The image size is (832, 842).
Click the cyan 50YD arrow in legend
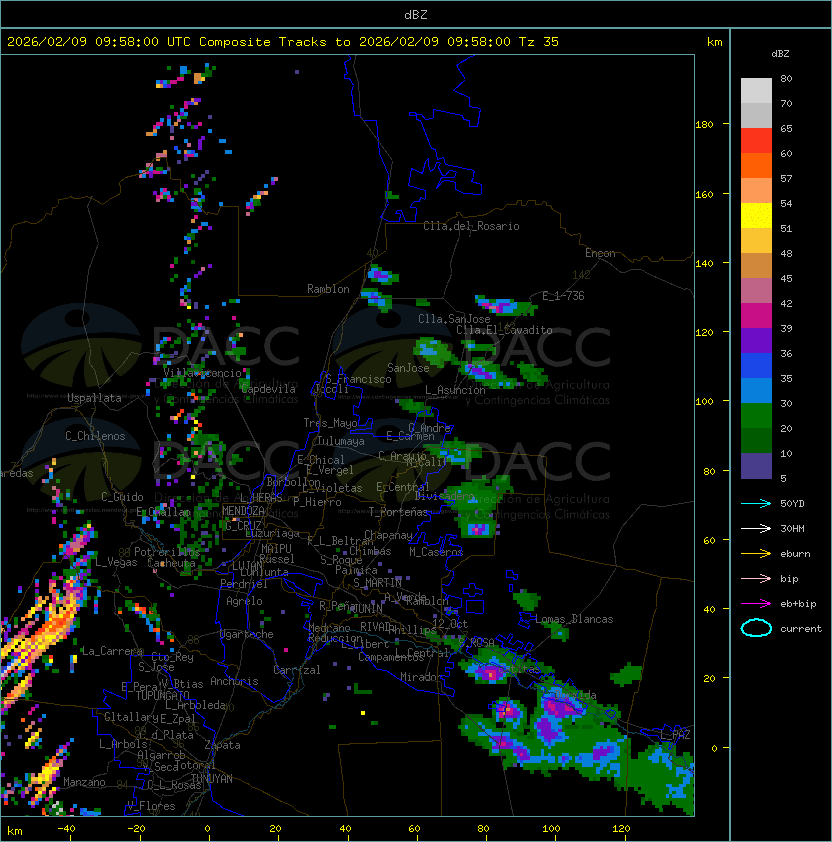tap(756, 503)
